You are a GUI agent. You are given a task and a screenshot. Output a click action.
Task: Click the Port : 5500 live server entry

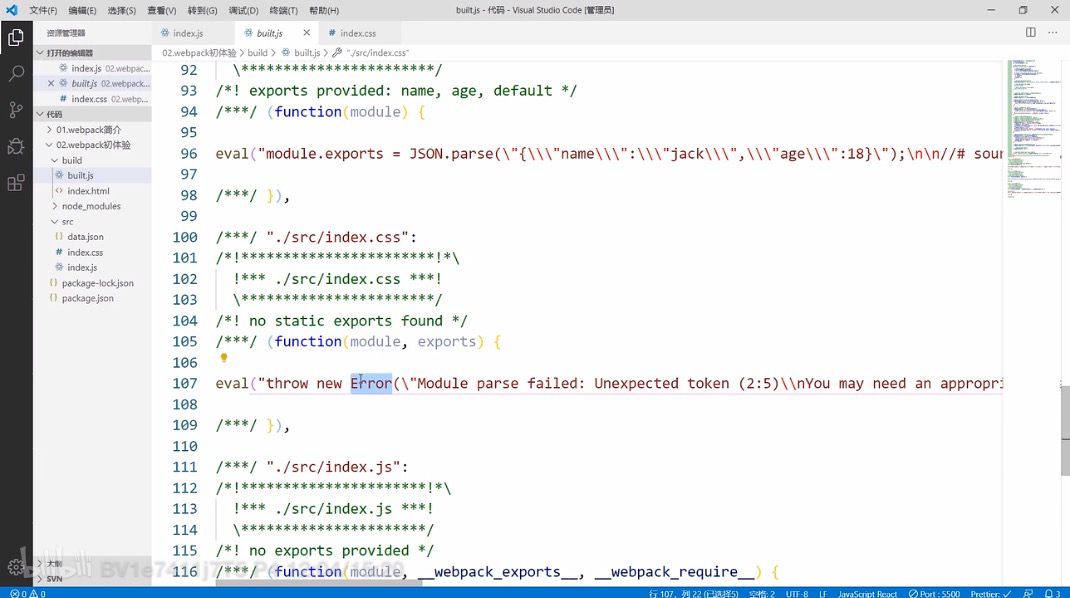click(934, 593)
